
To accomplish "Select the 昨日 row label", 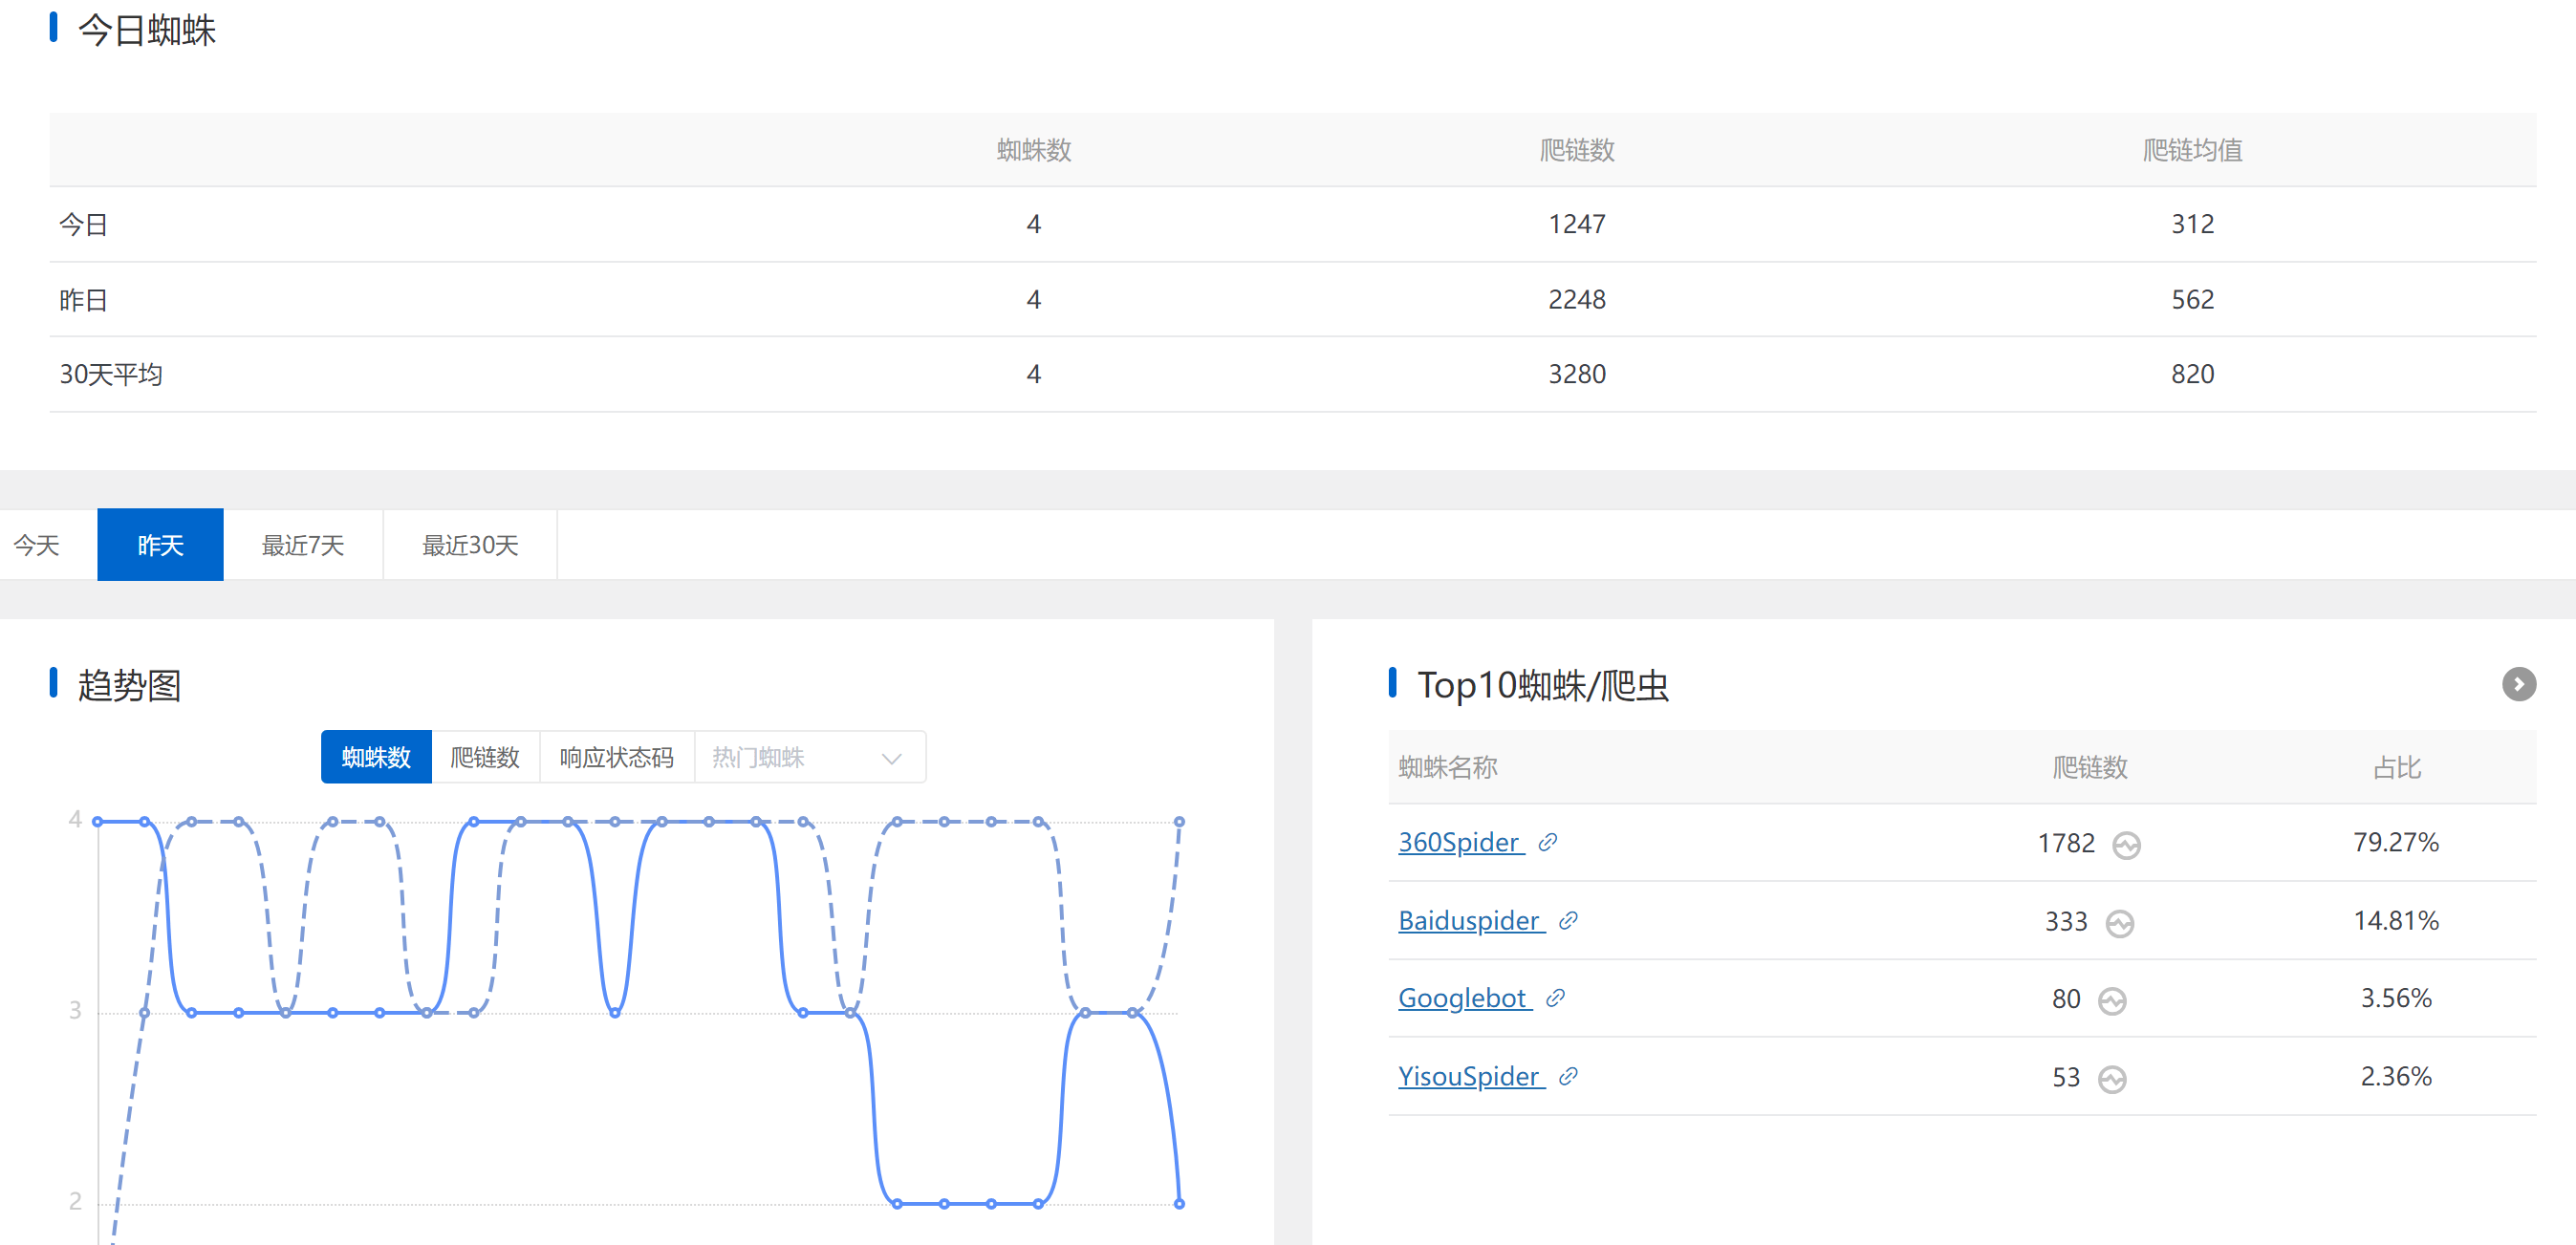I will 83,299.
